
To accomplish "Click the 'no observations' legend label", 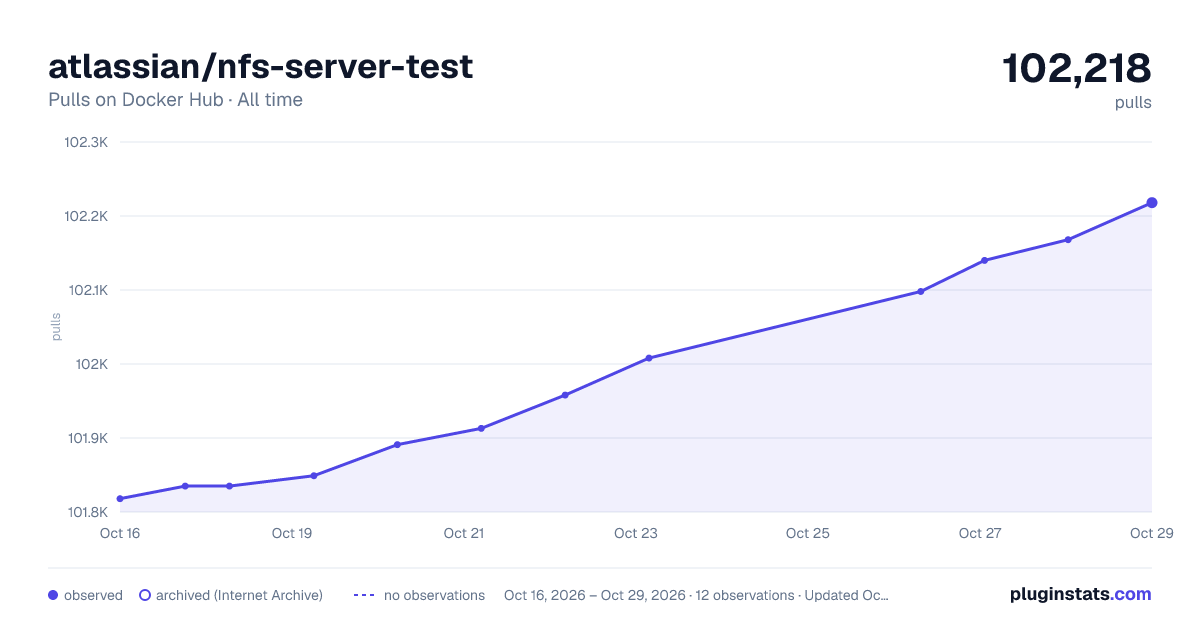I will pos(434,595).
